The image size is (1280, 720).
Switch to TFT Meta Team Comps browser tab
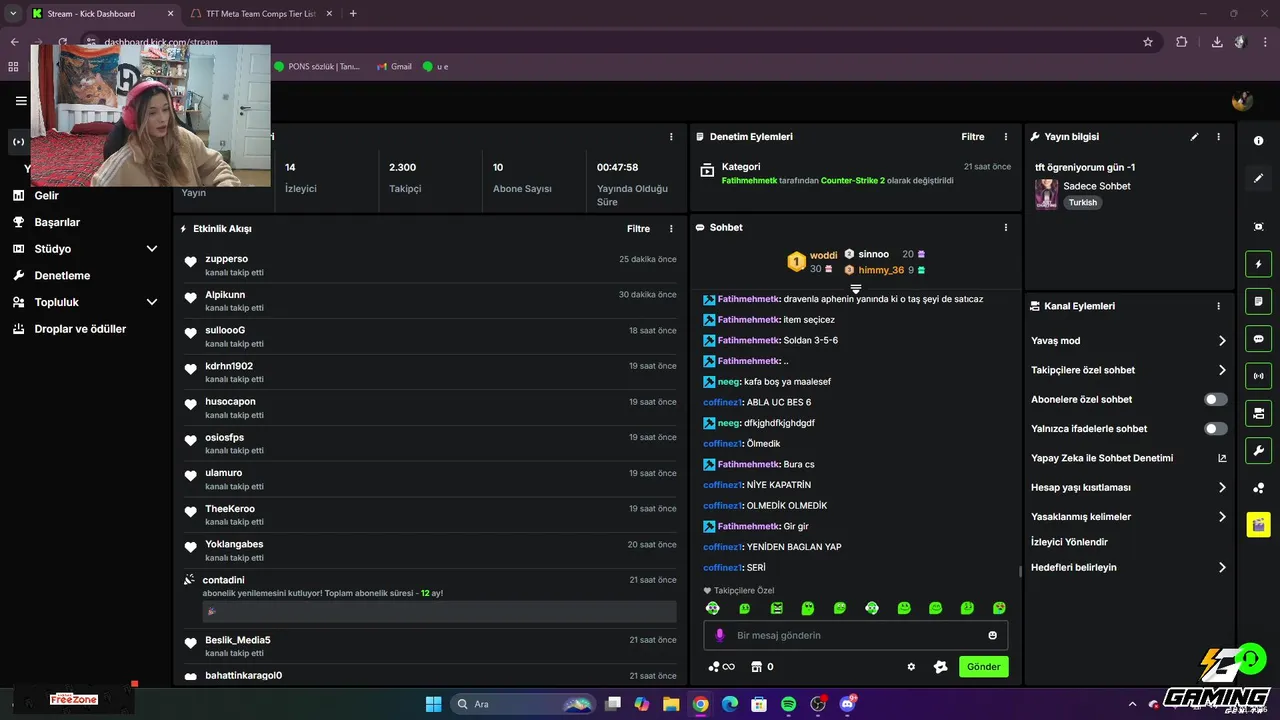coord(260,13)
